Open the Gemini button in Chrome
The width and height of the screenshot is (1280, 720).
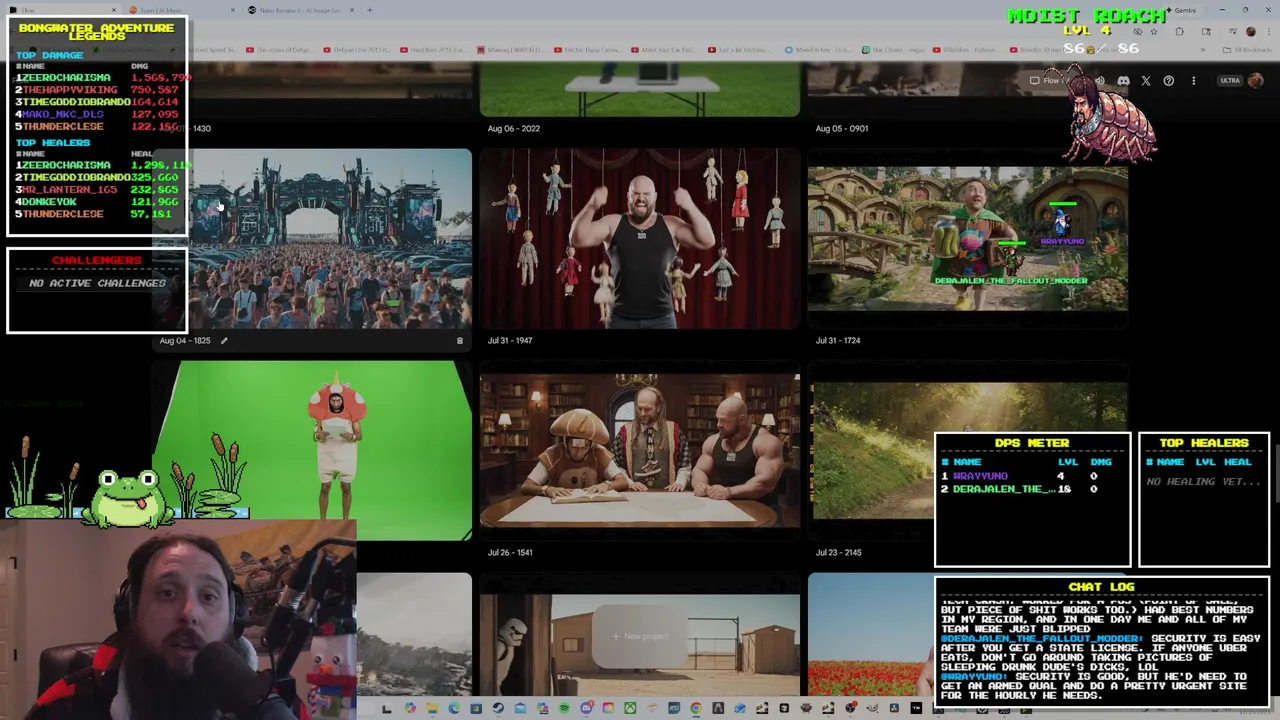point(1181,10)
